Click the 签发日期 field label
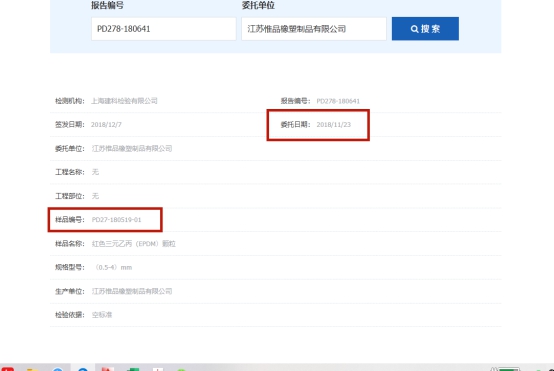Screen dimensions: 554x371 pyautogui.click(x=70, y=125)
